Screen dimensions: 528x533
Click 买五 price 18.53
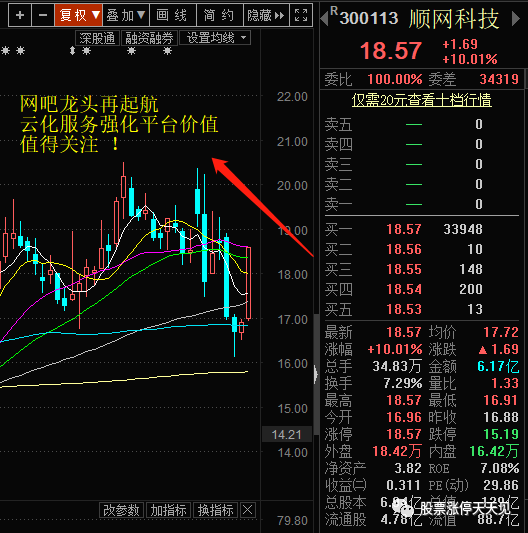point(404,309)
